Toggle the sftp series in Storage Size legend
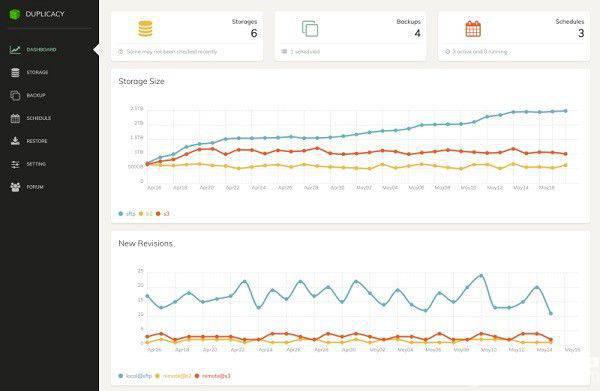This screenshot has width=600, height=391. [x=127, y=213]
